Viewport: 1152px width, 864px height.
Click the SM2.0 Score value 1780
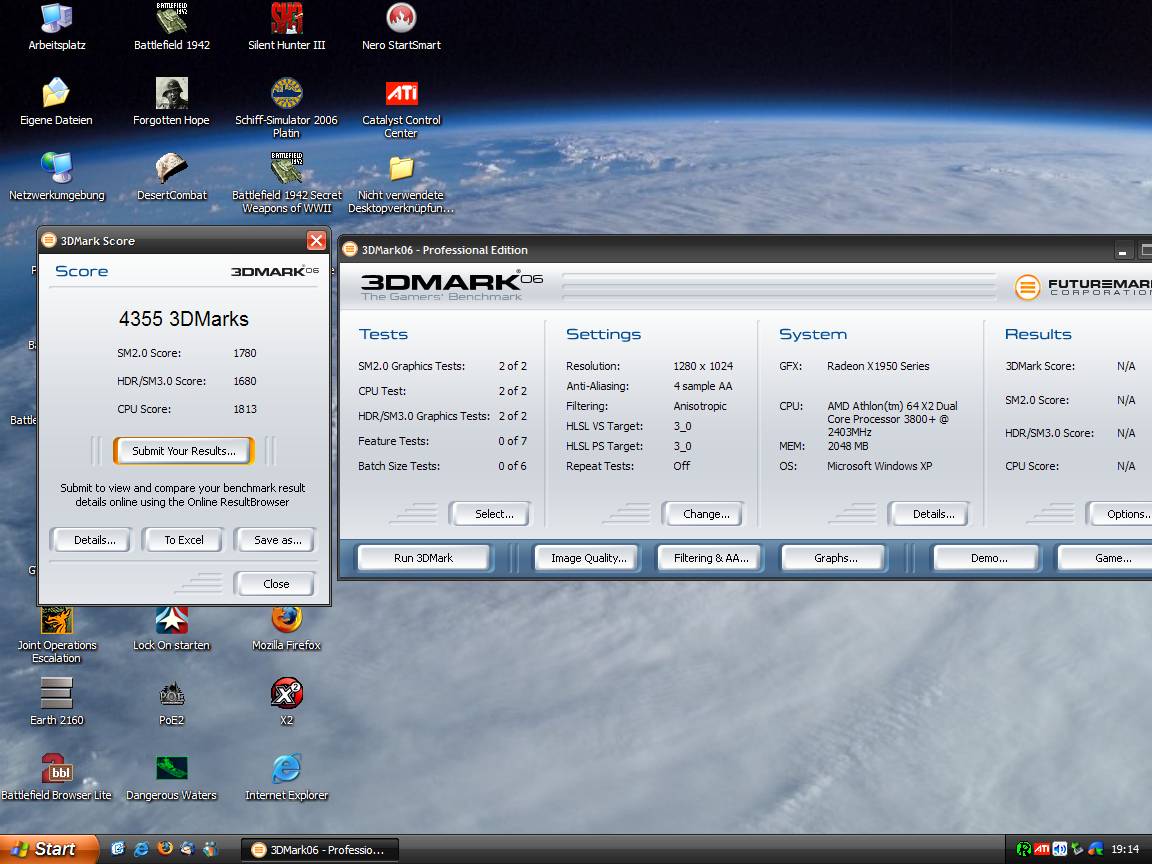pyautogui.click(x=245, y=353)
